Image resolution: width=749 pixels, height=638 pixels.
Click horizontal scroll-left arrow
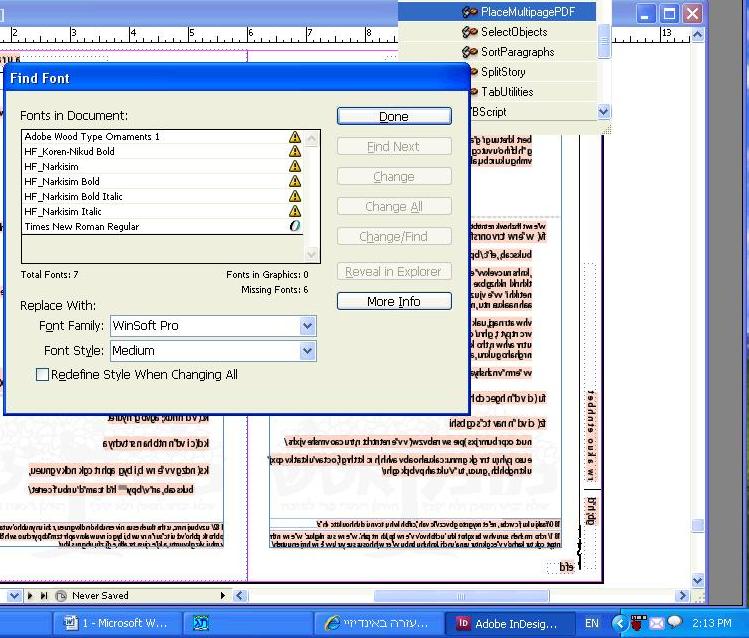point(240,595)
